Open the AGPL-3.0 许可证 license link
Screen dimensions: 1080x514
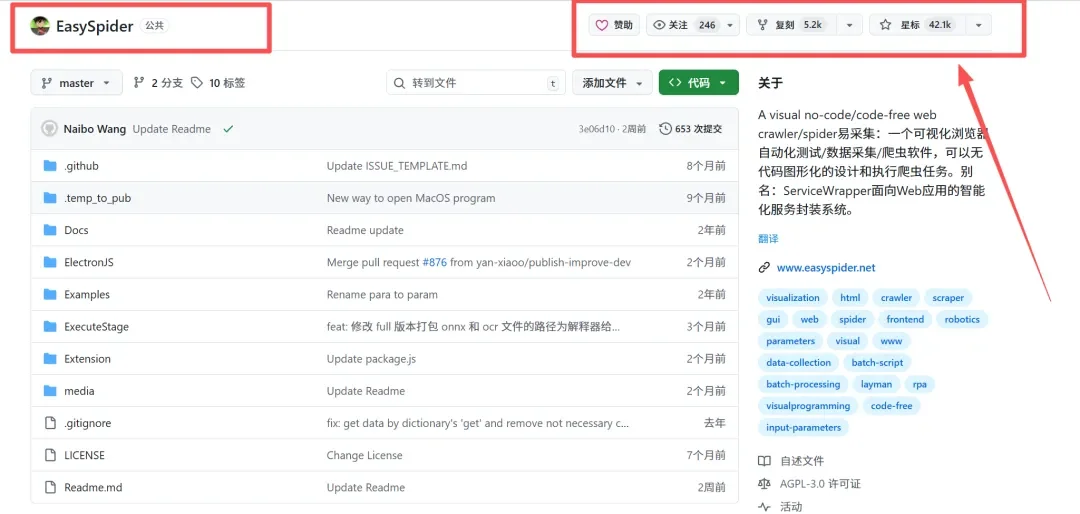(820, 484)
